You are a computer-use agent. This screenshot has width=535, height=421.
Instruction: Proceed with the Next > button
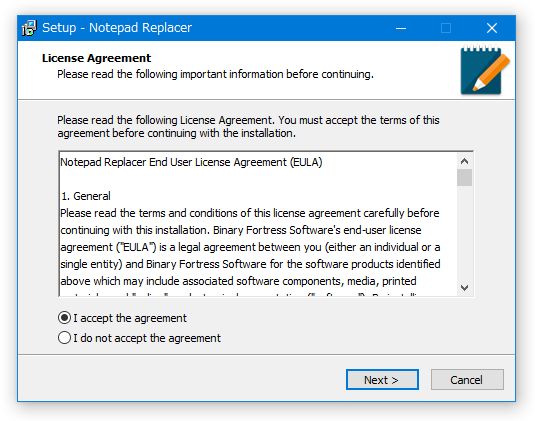tap(382, 379)
